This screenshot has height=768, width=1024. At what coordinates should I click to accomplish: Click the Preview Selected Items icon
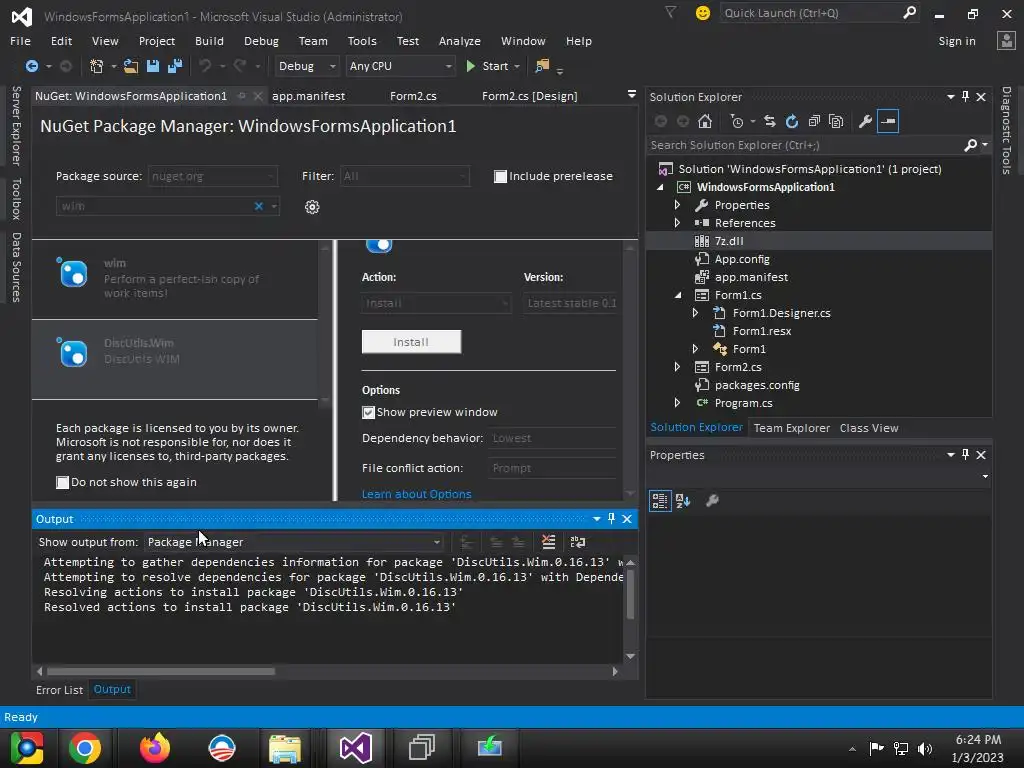tap(888, 121)
